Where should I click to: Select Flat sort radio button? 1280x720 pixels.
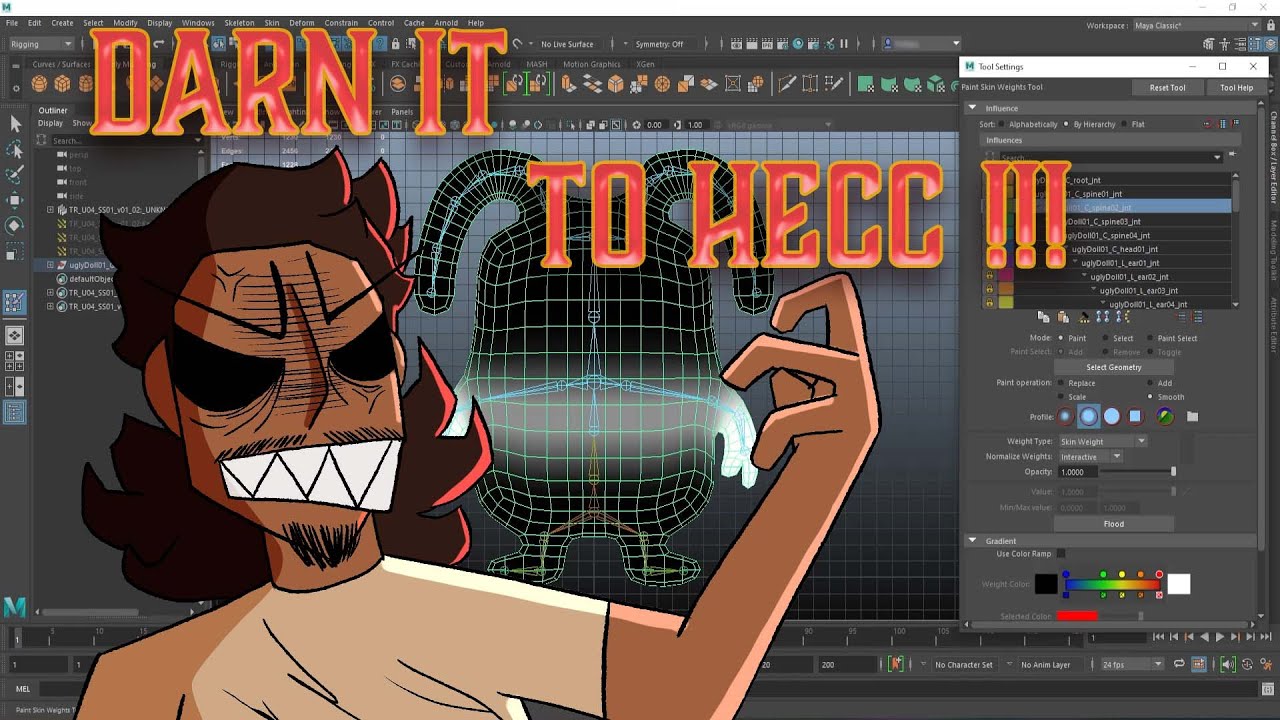pyautogui.click(x=1124, y=124)
